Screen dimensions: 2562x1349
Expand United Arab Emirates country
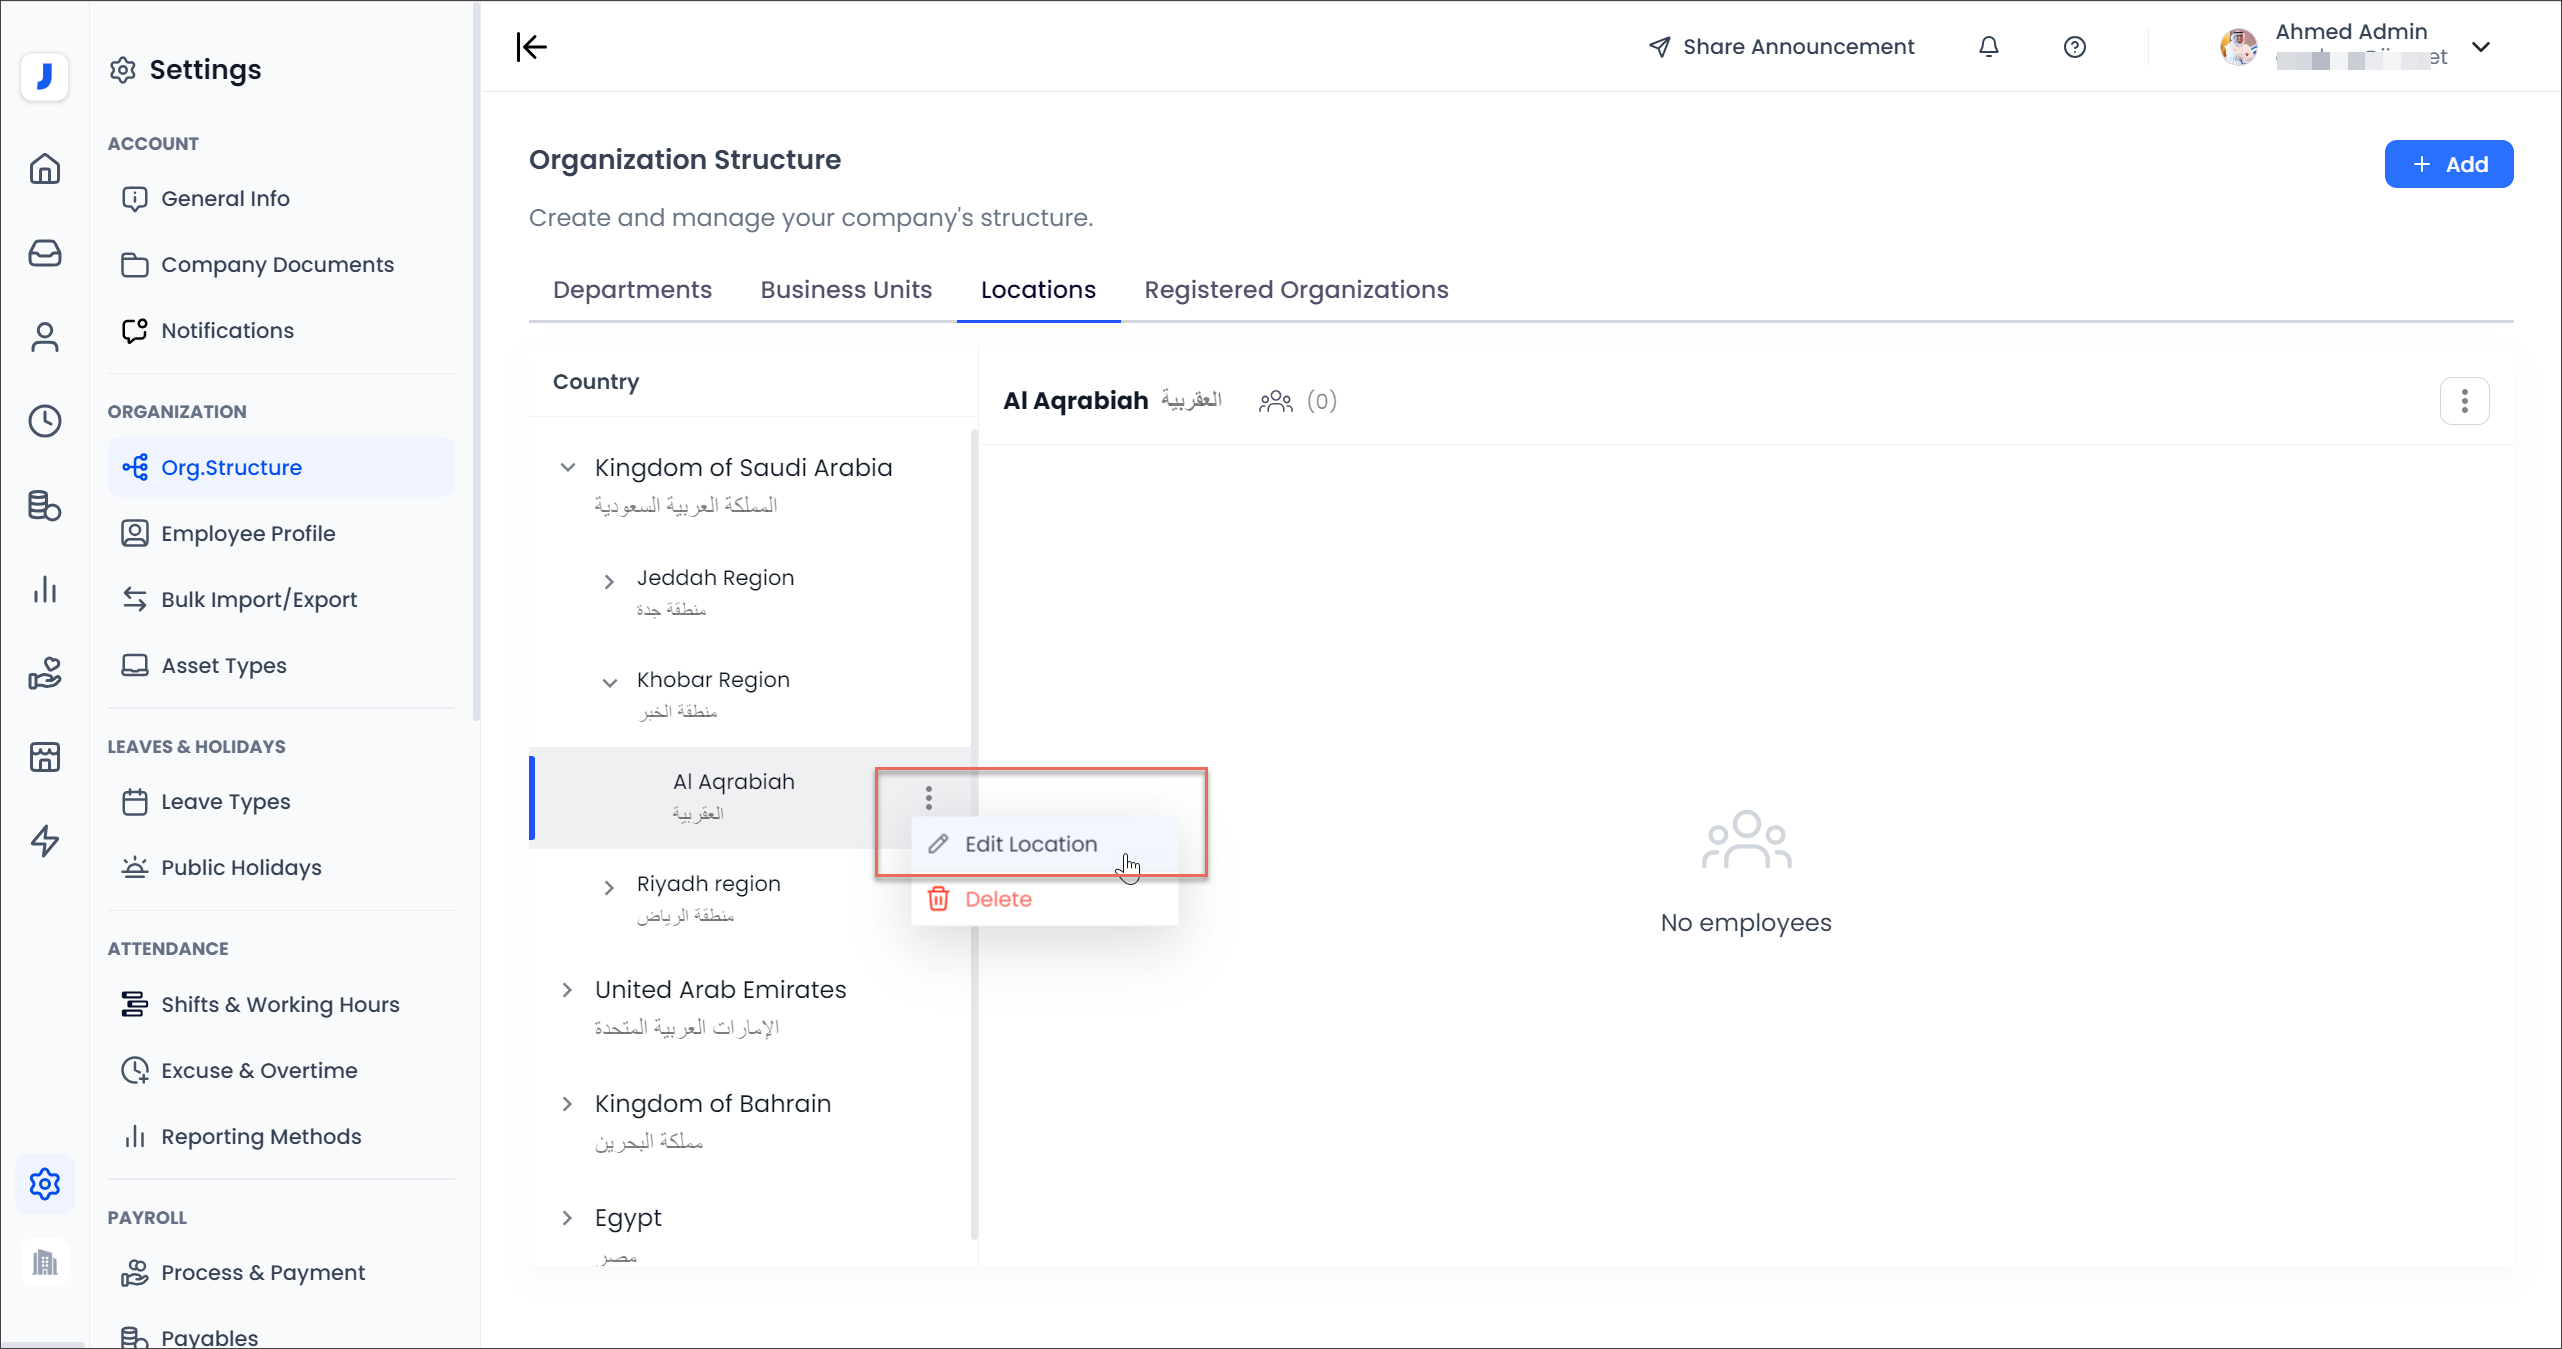(x=567, y=989)
